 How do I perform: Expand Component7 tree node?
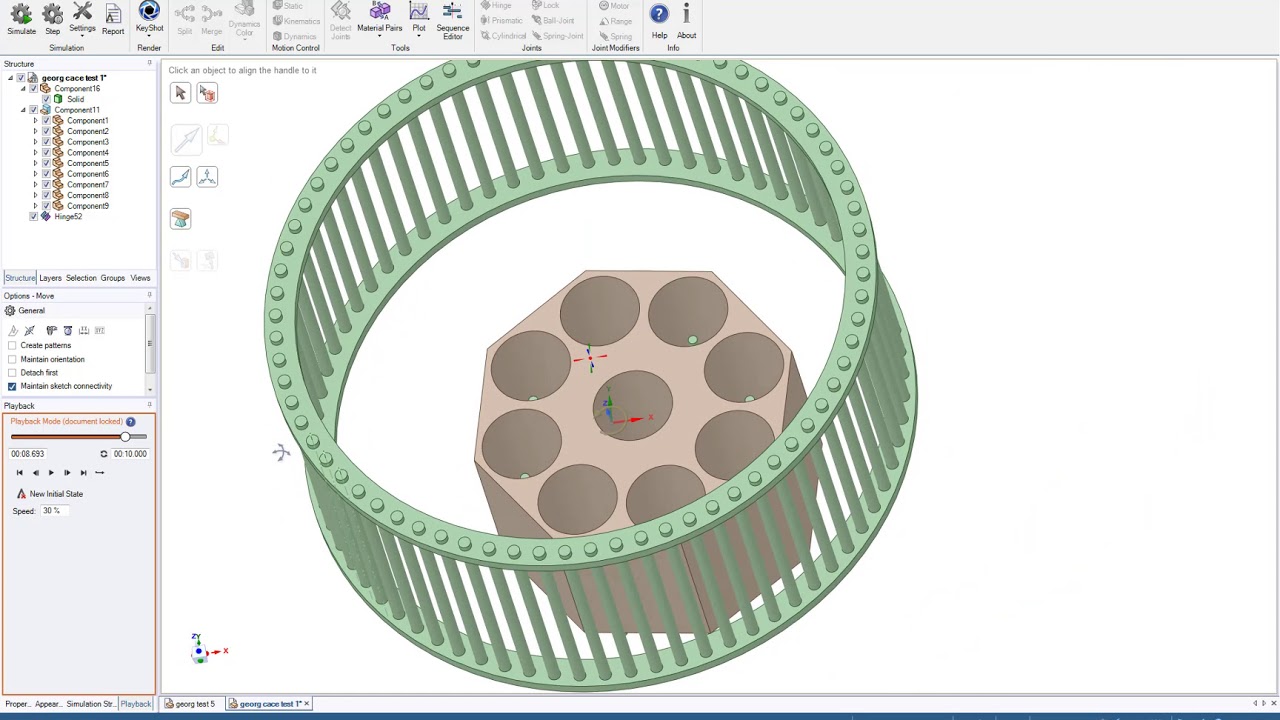pyautogui.click(x=35, y=185)
